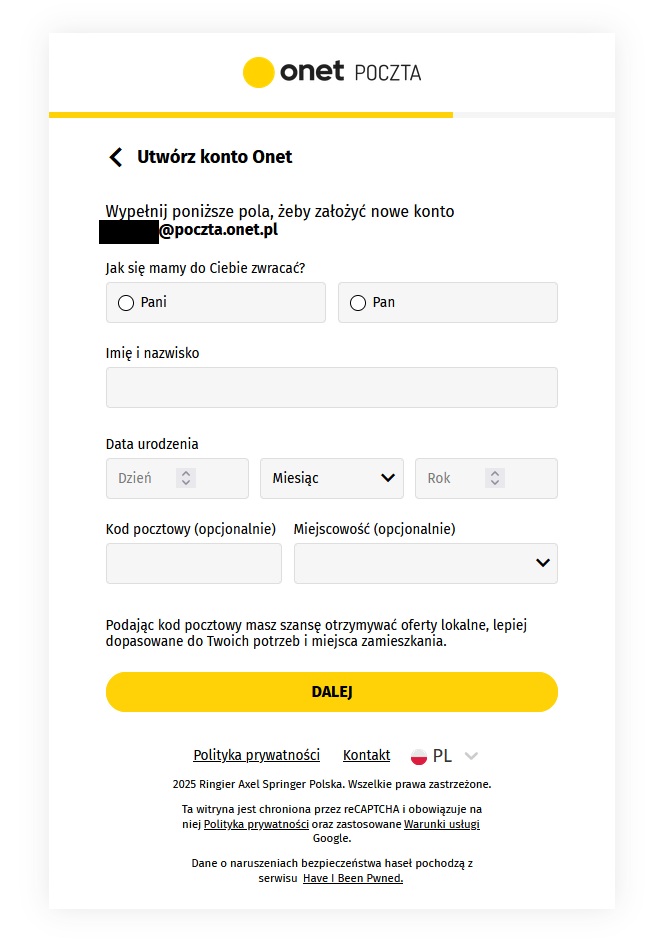The width and height of the screenshot is (672, 940).
Task: Click the year field stepper arrows
Action: [494, 478]
